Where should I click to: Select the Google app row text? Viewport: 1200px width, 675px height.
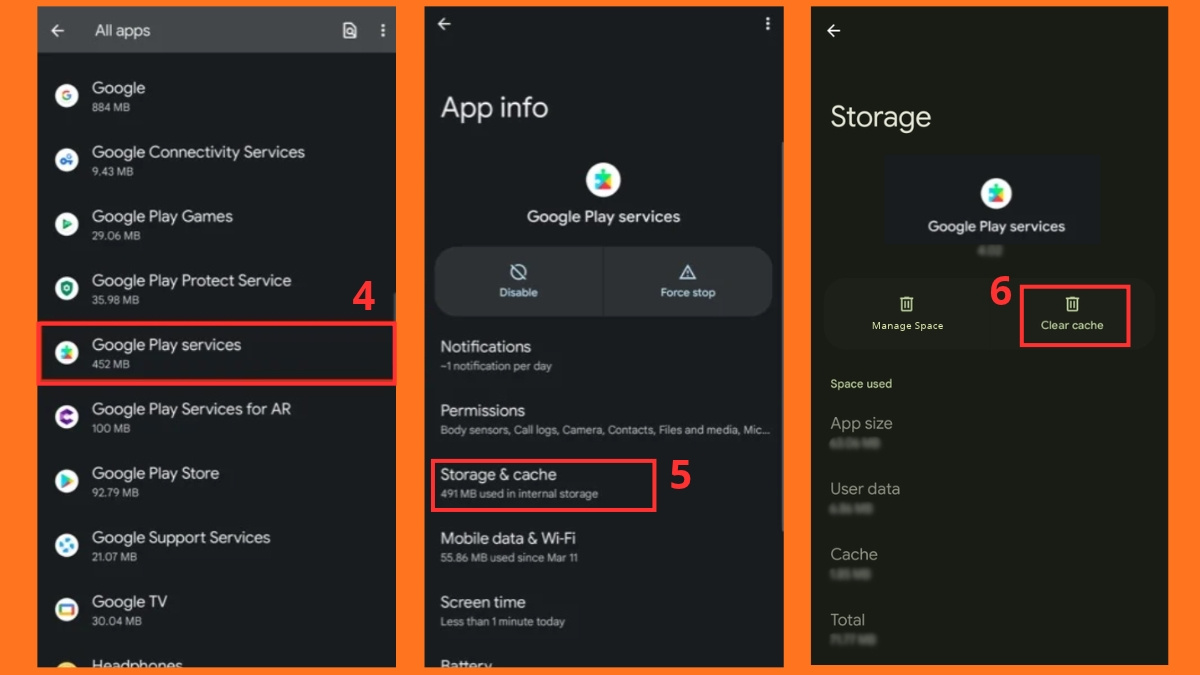pyautogui.click(x=118, y=96)
